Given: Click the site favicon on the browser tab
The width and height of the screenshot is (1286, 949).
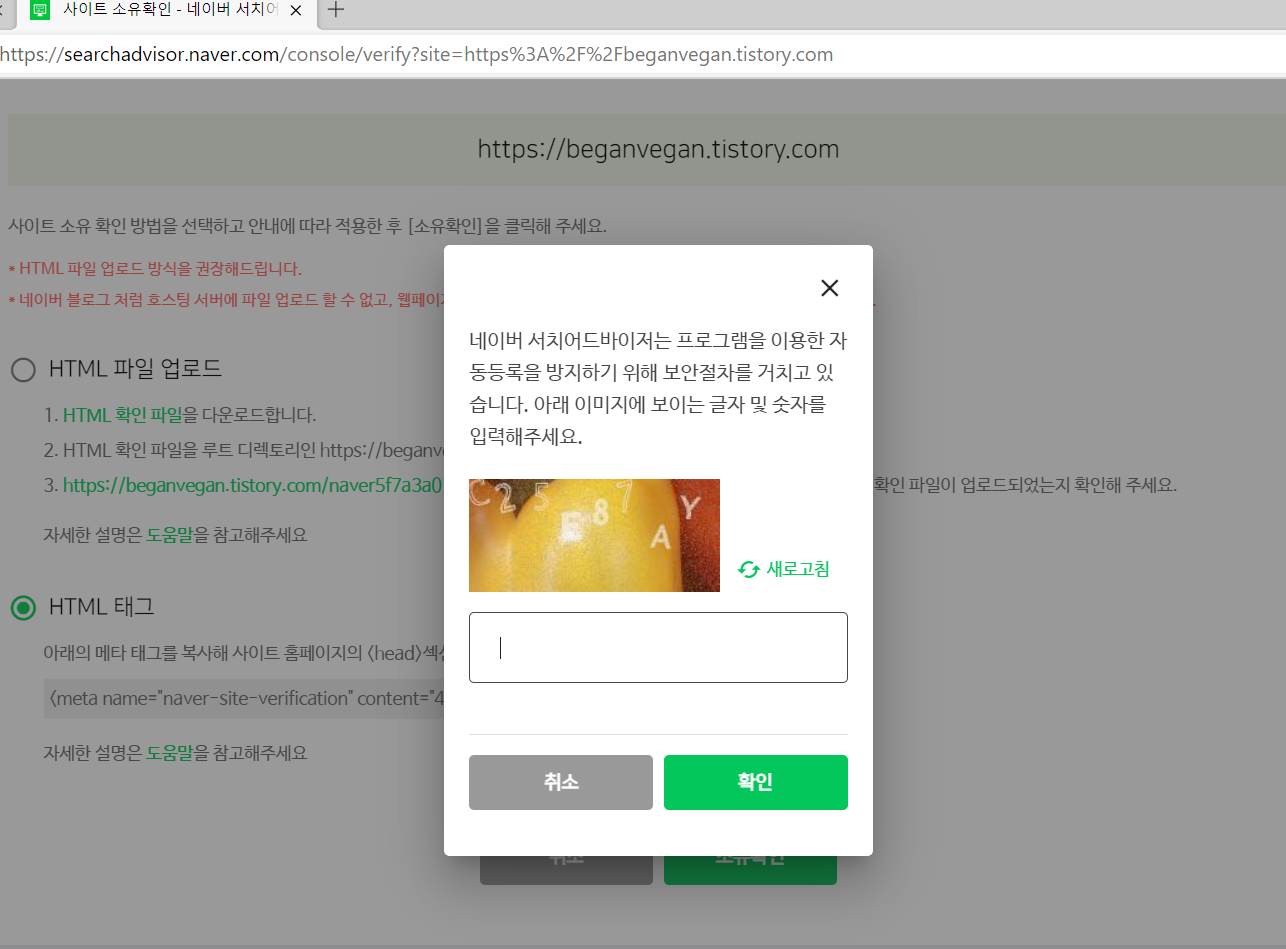Looking at the screenshot, I should coord(41,10).
